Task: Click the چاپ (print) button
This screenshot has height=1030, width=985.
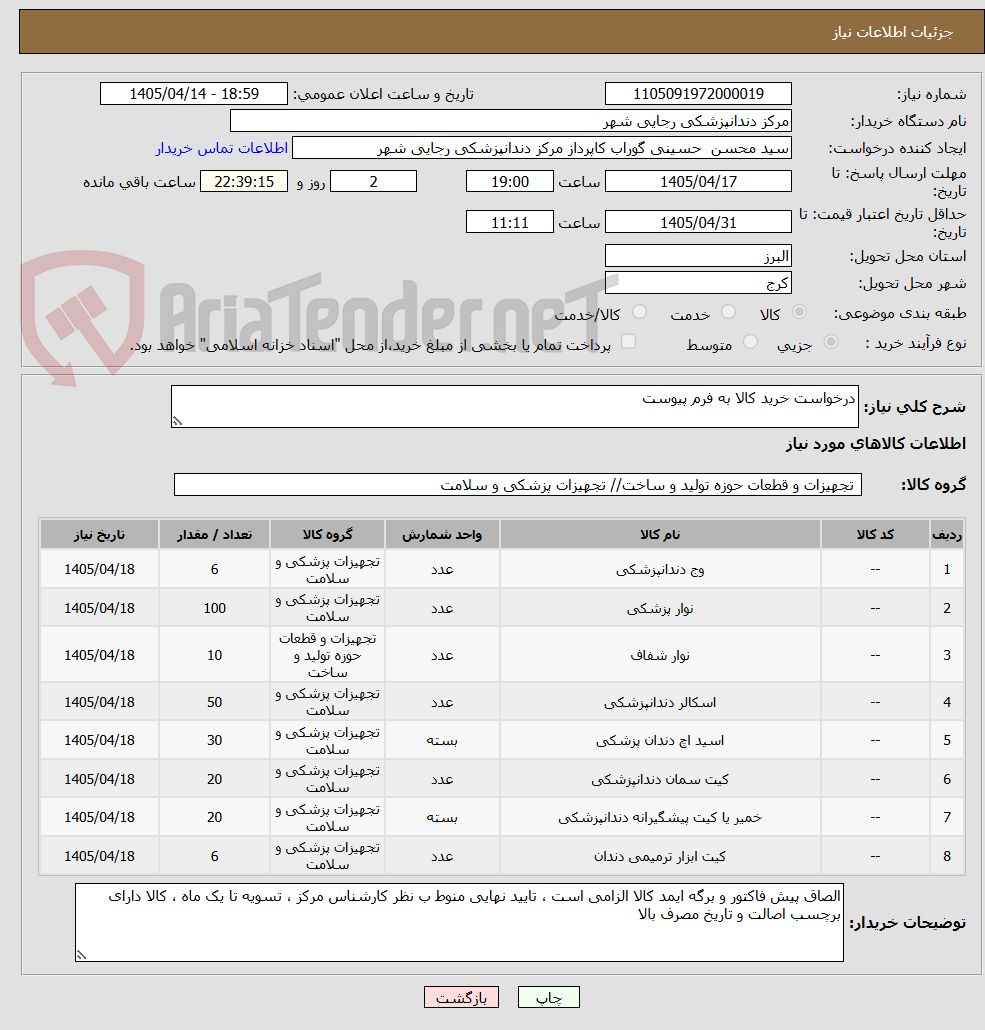Action: (x=549, y=997)
